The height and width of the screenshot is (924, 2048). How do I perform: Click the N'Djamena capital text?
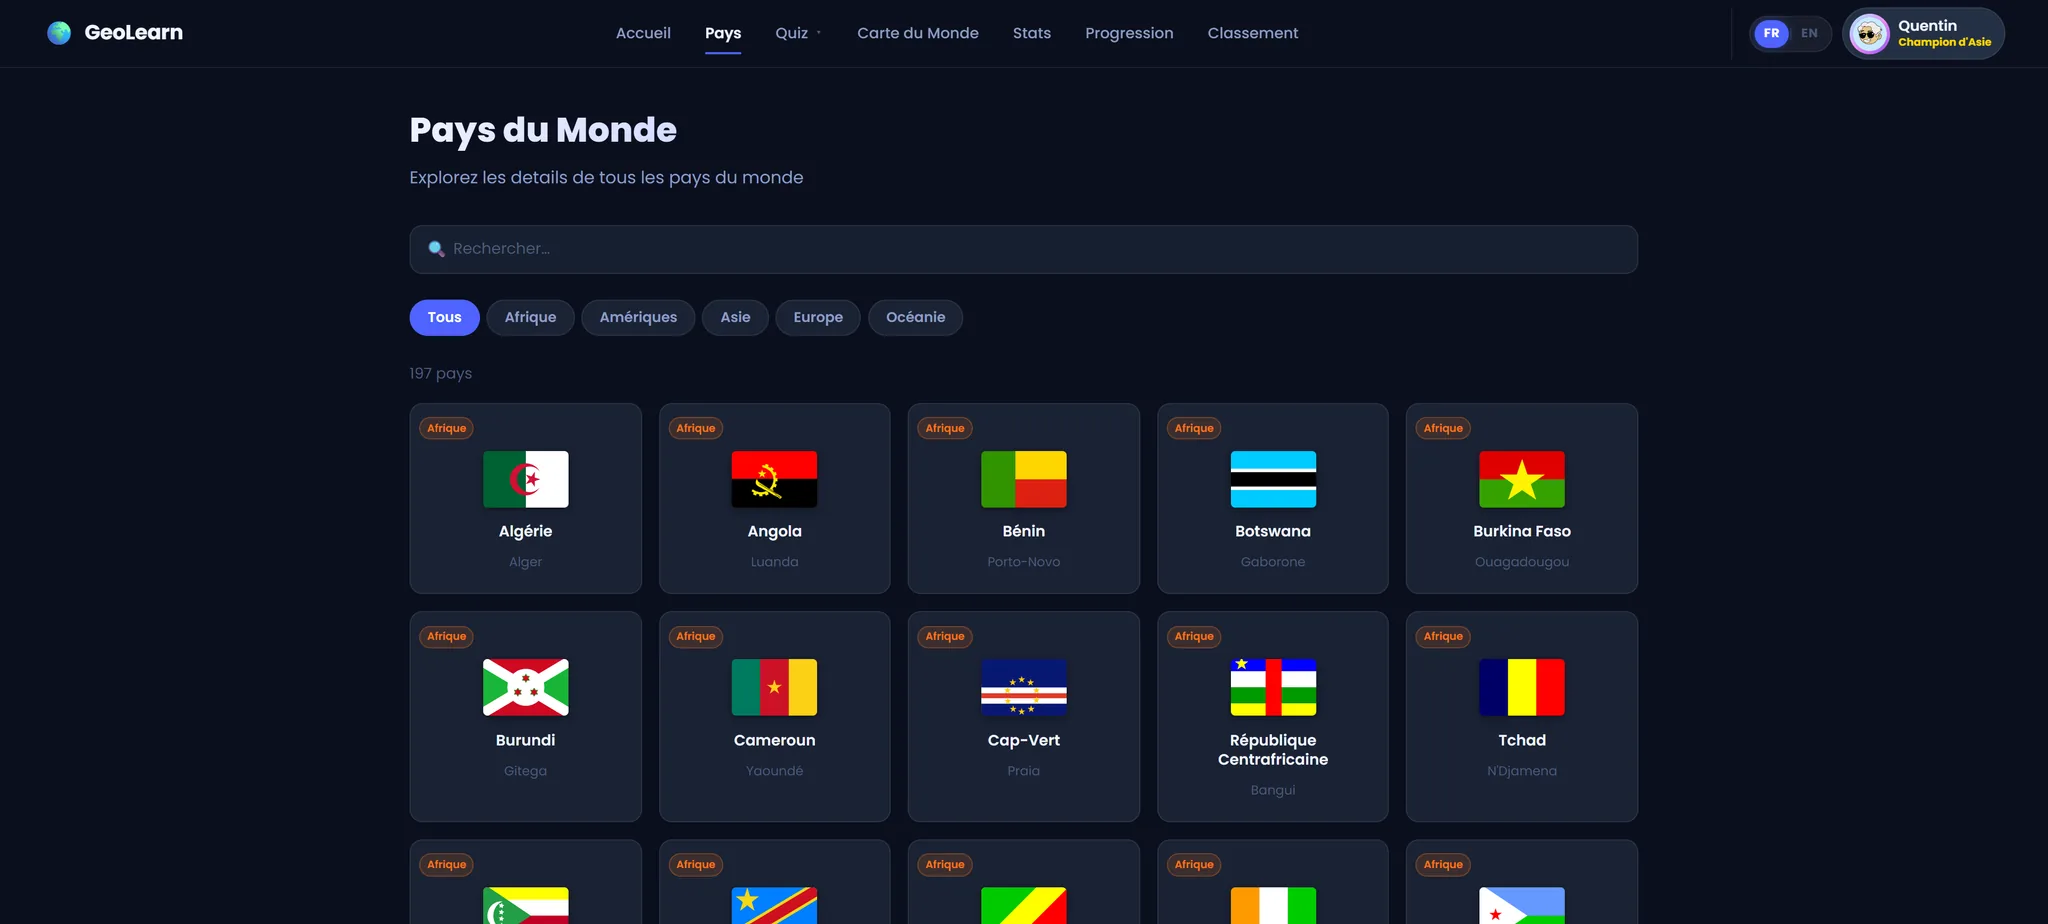point(1522,771)
